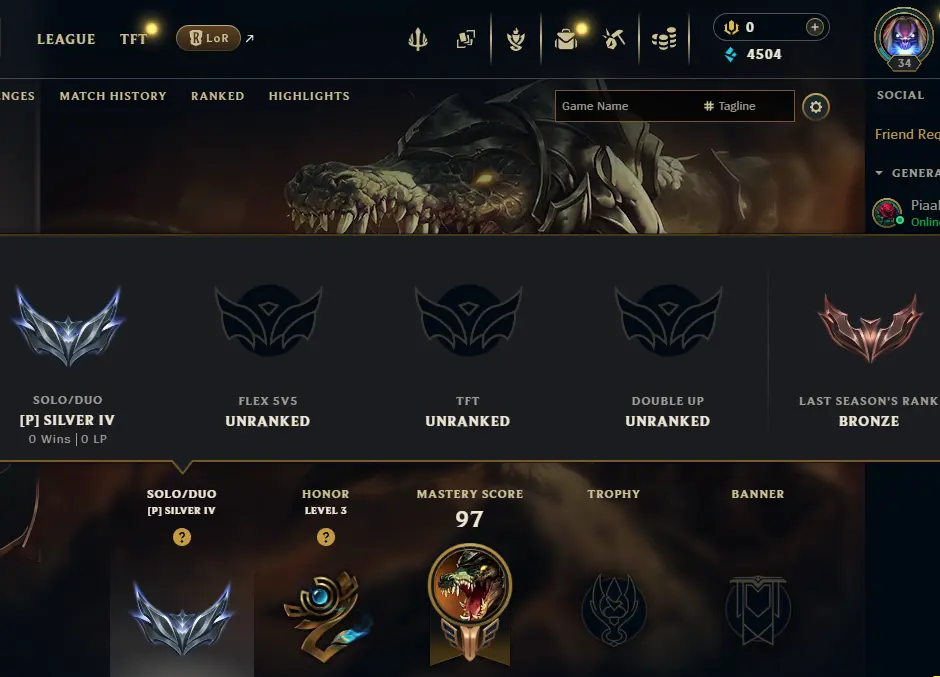Switch to the TFT tab

[133, 40]
